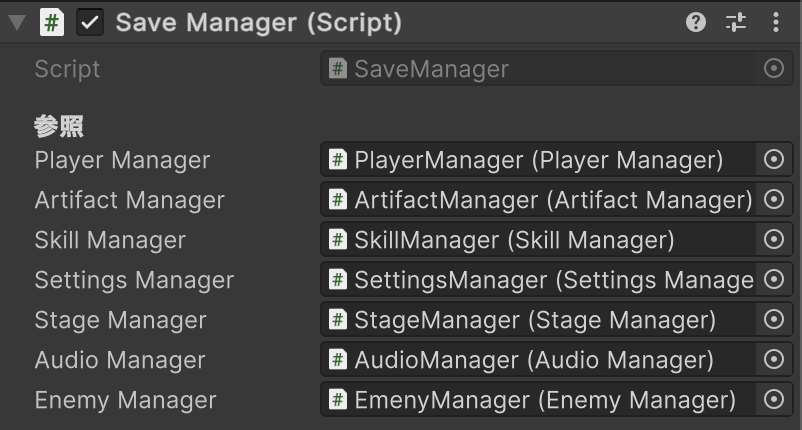Click the Stage Manager property label

[x=121, y=320]
